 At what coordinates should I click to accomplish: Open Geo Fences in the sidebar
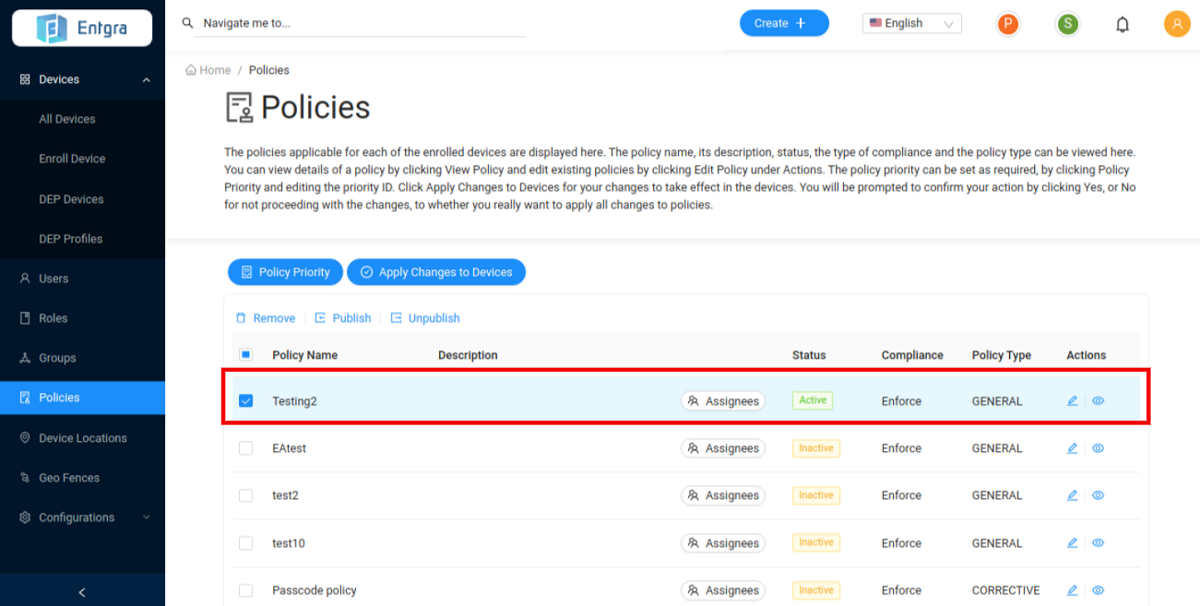pyautogui.click(x=69, y=478)
